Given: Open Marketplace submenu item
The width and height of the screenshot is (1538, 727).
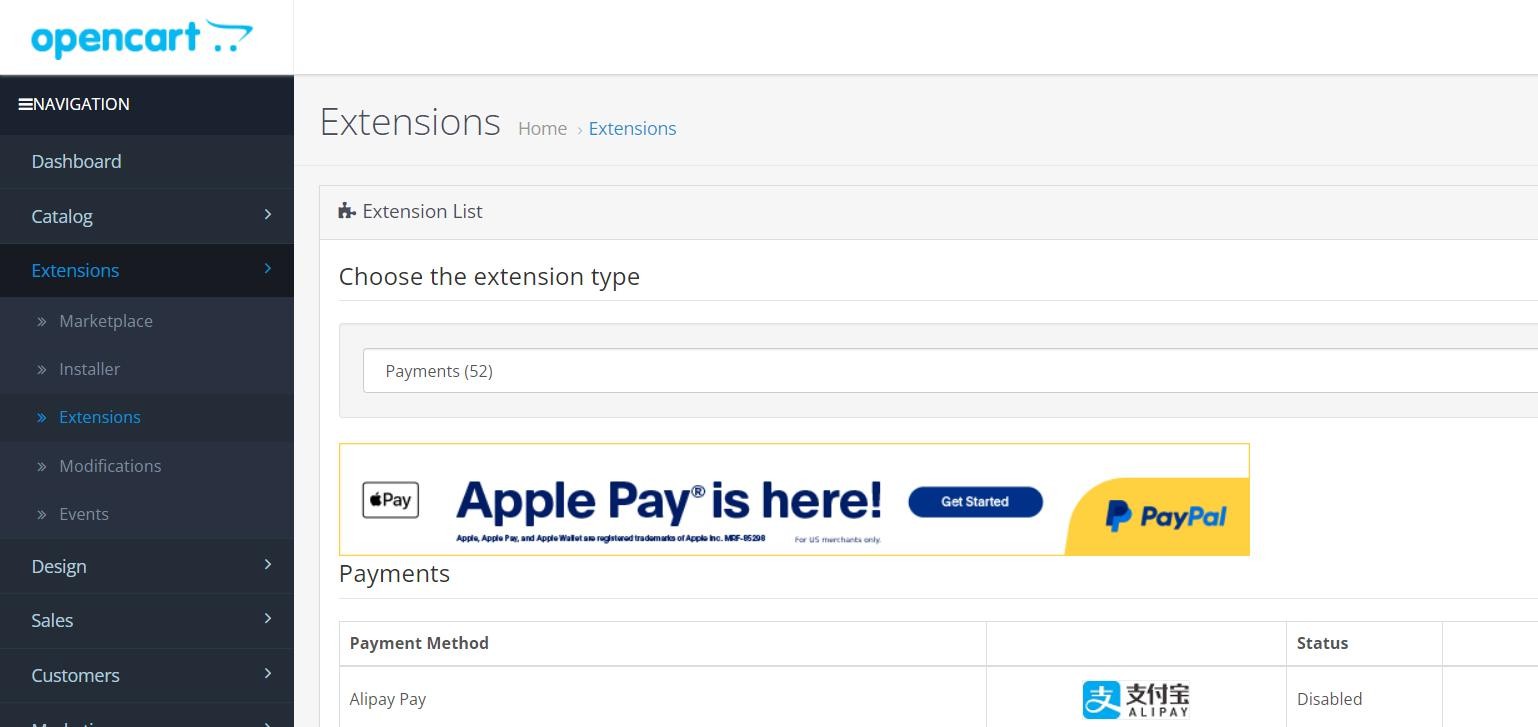Looking at the screenshot, I should pos(106,321).
